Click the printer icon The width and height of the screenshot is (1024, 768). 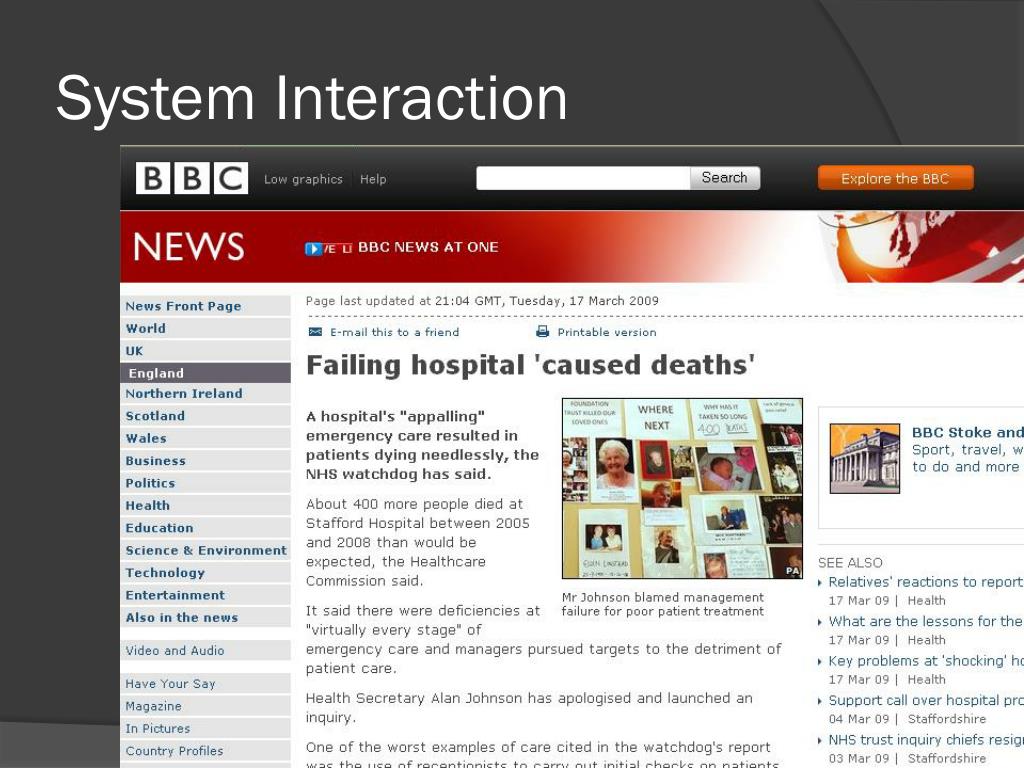tap(542, 332)
